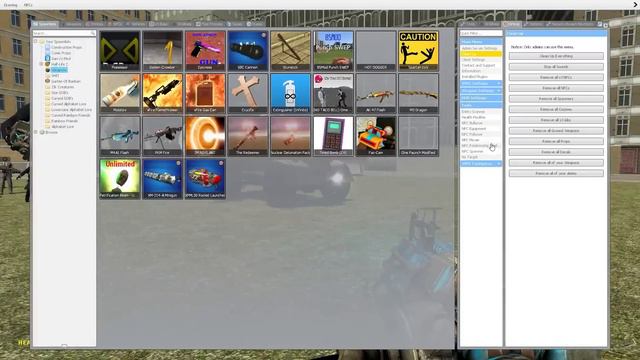Select the pink gun weapon icon
This screenshot has width=640, height=360.
[205, 51]
